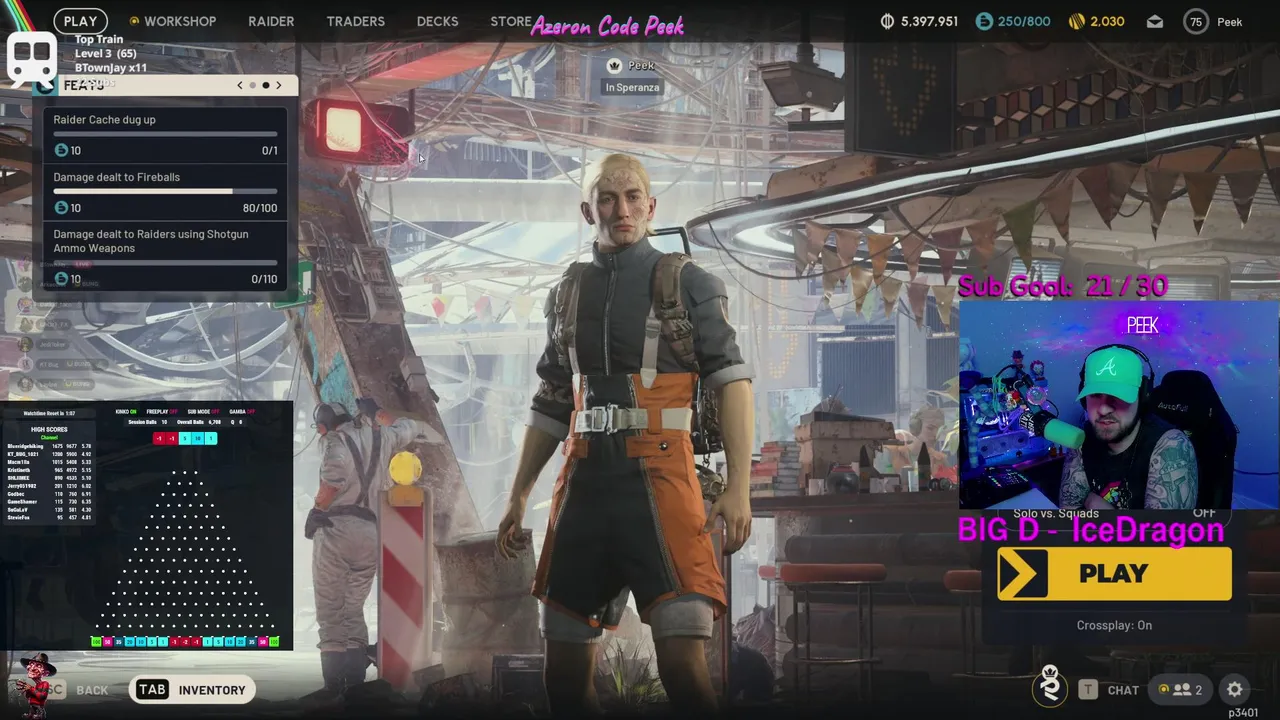Click the crown icon next to Peek
The height and width of the screenshot is (720, 1280).
(x=615, y=65)
